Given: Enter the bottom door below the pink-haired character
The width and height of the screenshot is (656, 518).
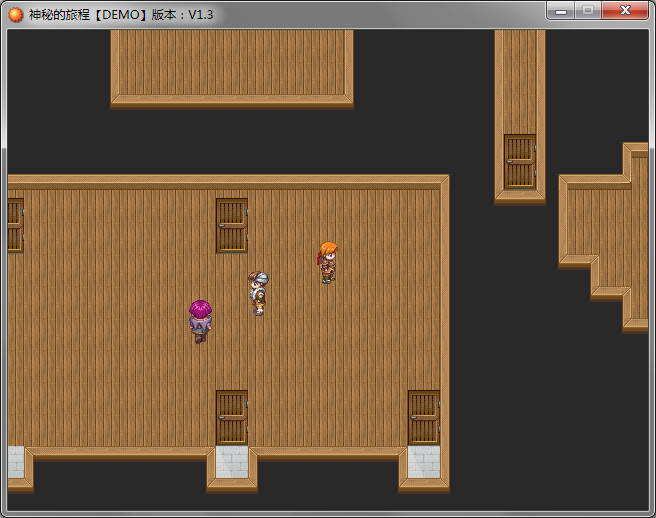Looking at the screenshot, I should tap(231, 417).
